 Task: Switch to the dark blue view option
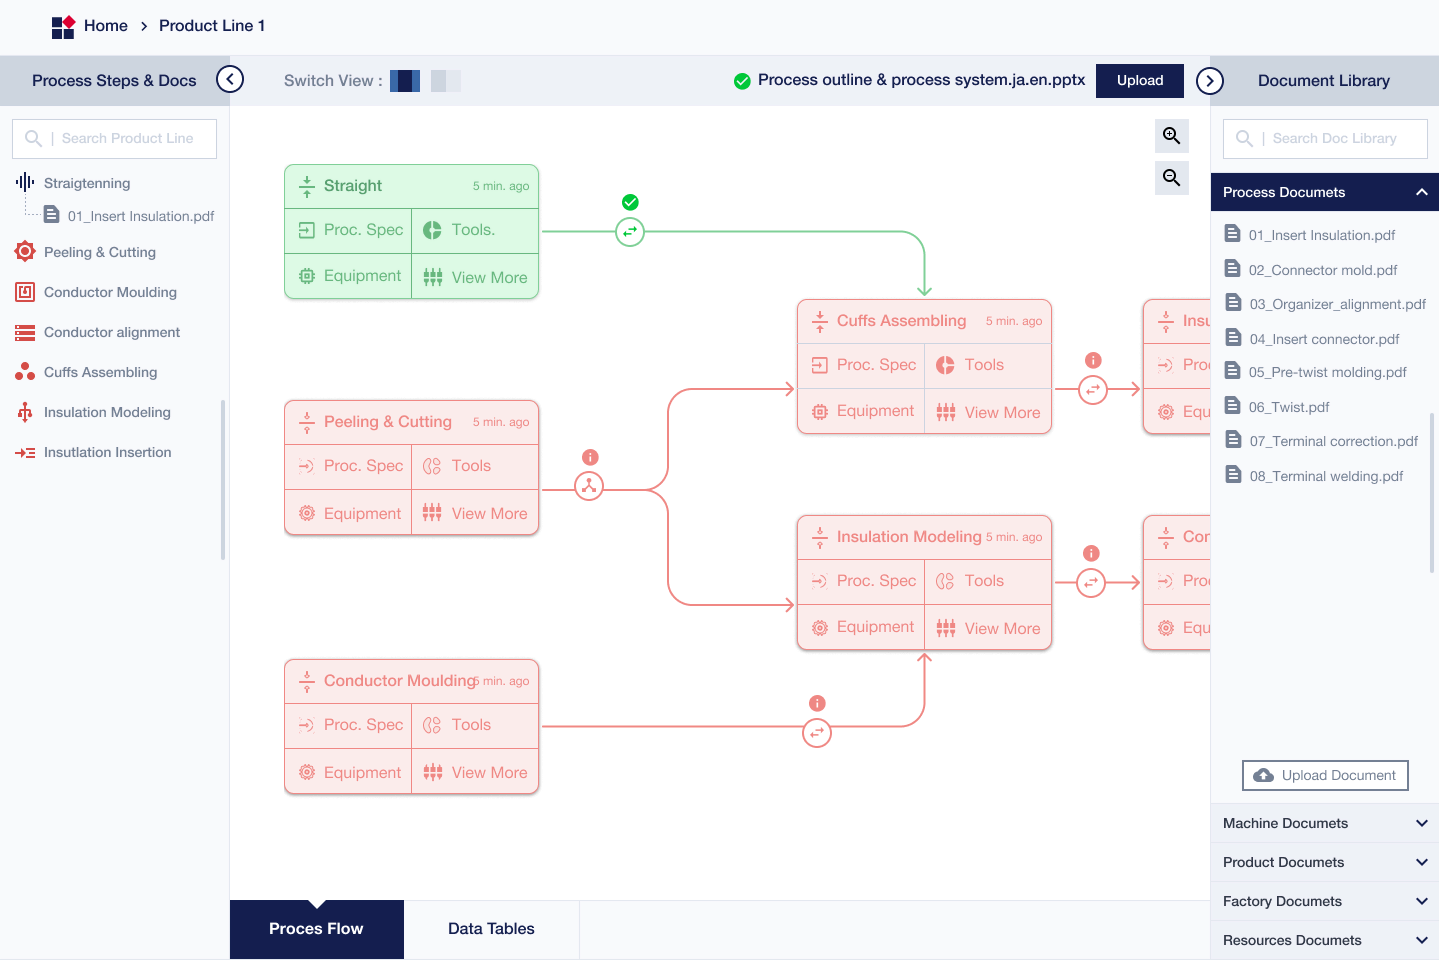pyautogui.click(x=405, y=81)
